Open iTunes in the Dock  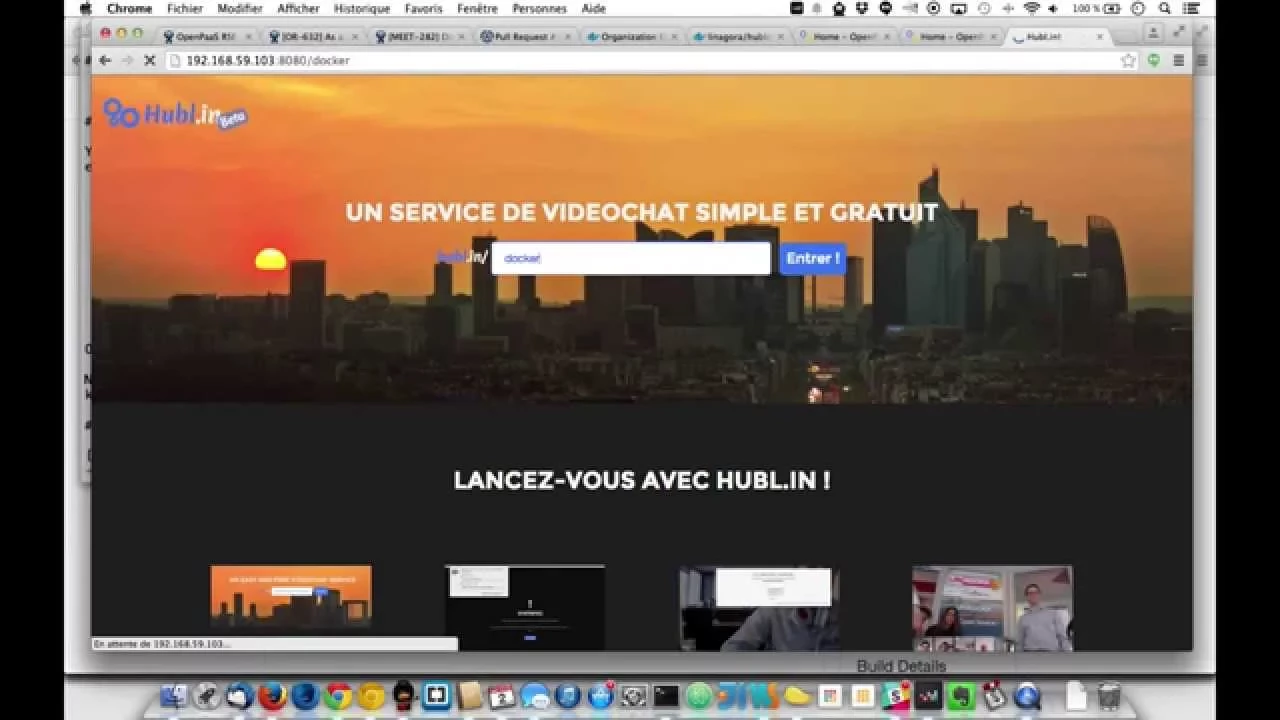pos(568,696)
